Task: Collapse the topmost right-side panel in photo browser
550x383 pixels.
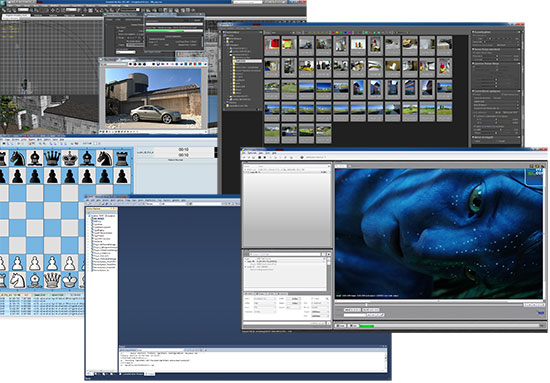Action: 473,32
